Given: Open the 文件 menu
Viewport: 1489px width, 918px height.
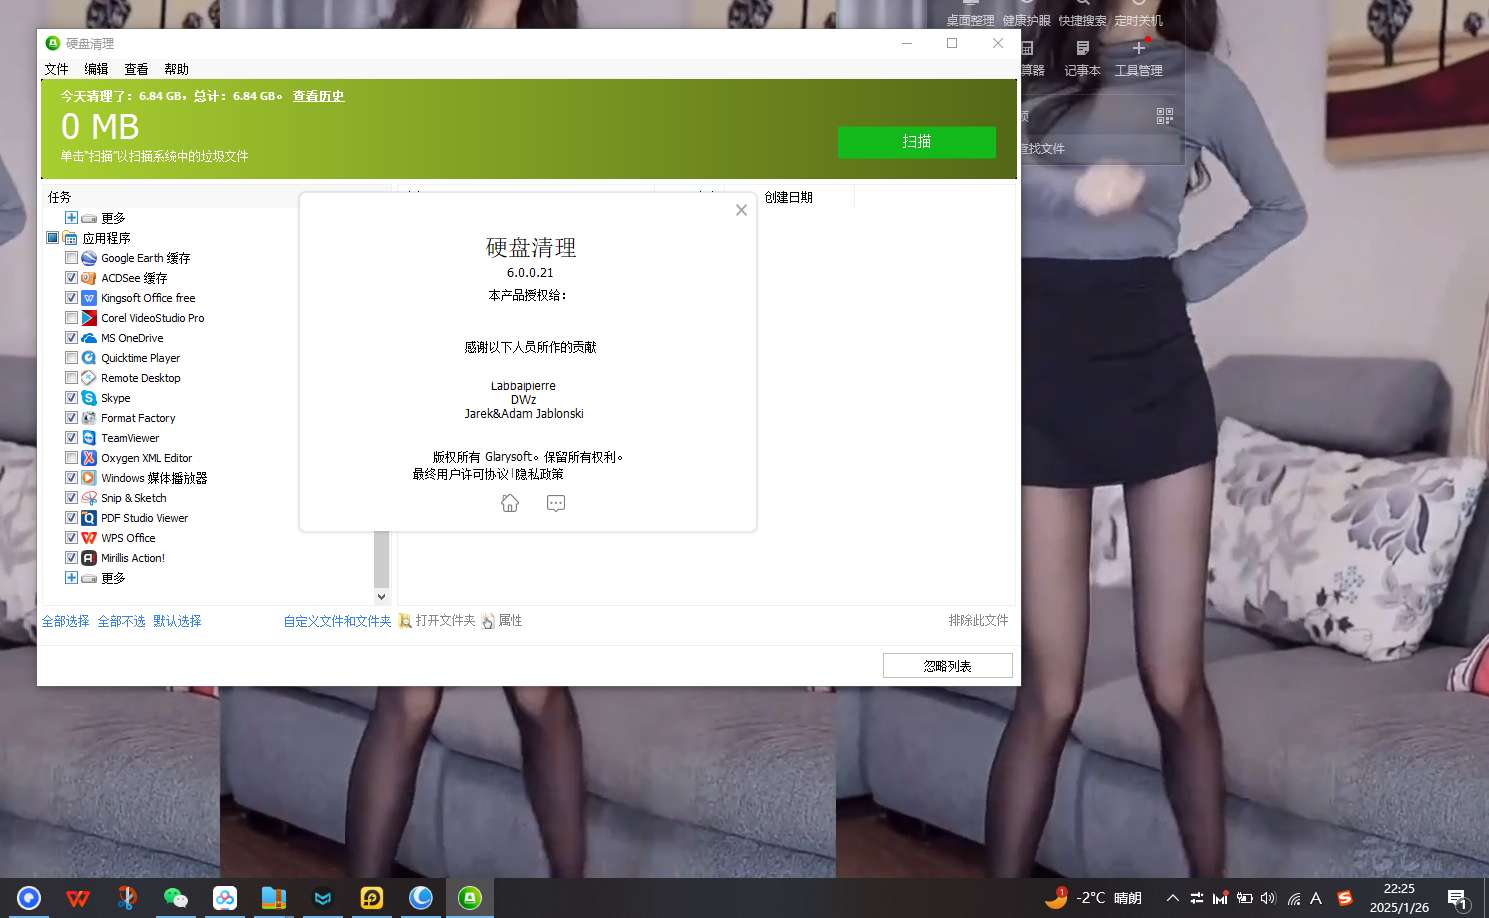Looking at the screenshot, I should tap(56, 69).
